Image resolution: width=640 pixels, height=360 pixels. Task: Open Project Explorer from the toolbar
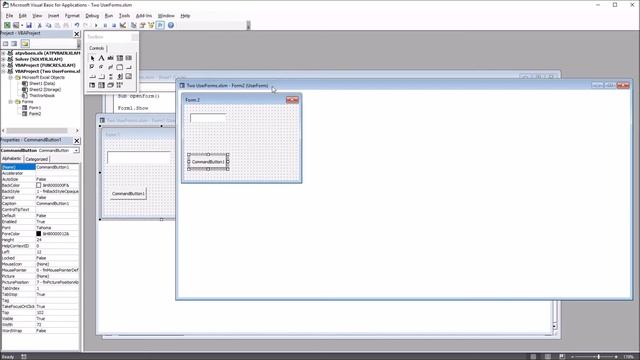point(133,25)
